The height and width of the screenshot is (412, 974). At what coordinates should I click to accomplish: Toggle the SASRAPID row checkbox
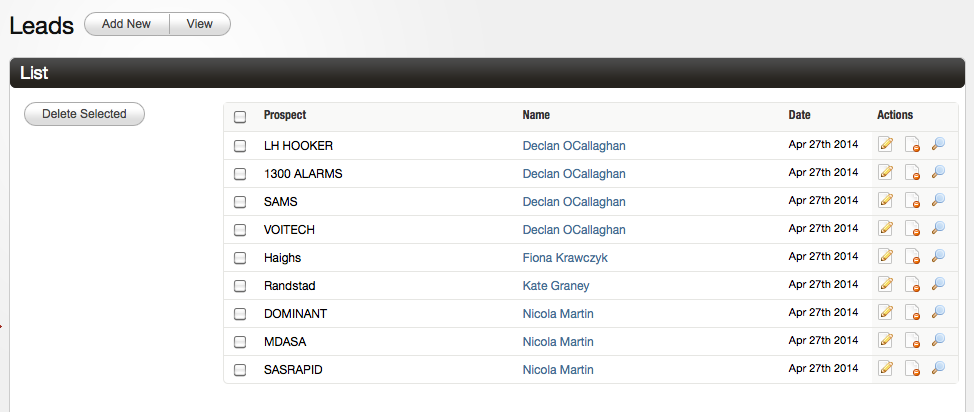(x=240, y=370)
